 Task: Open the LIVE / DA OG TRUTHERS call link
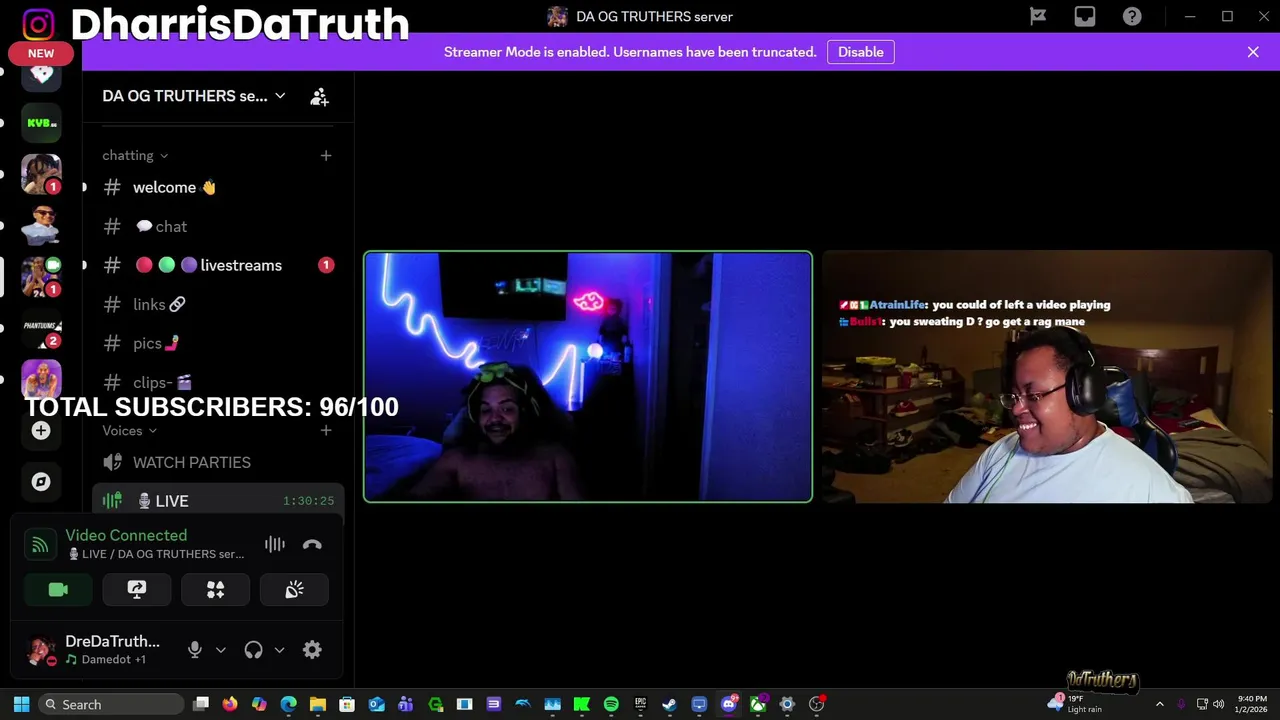[x=156, y=554]
